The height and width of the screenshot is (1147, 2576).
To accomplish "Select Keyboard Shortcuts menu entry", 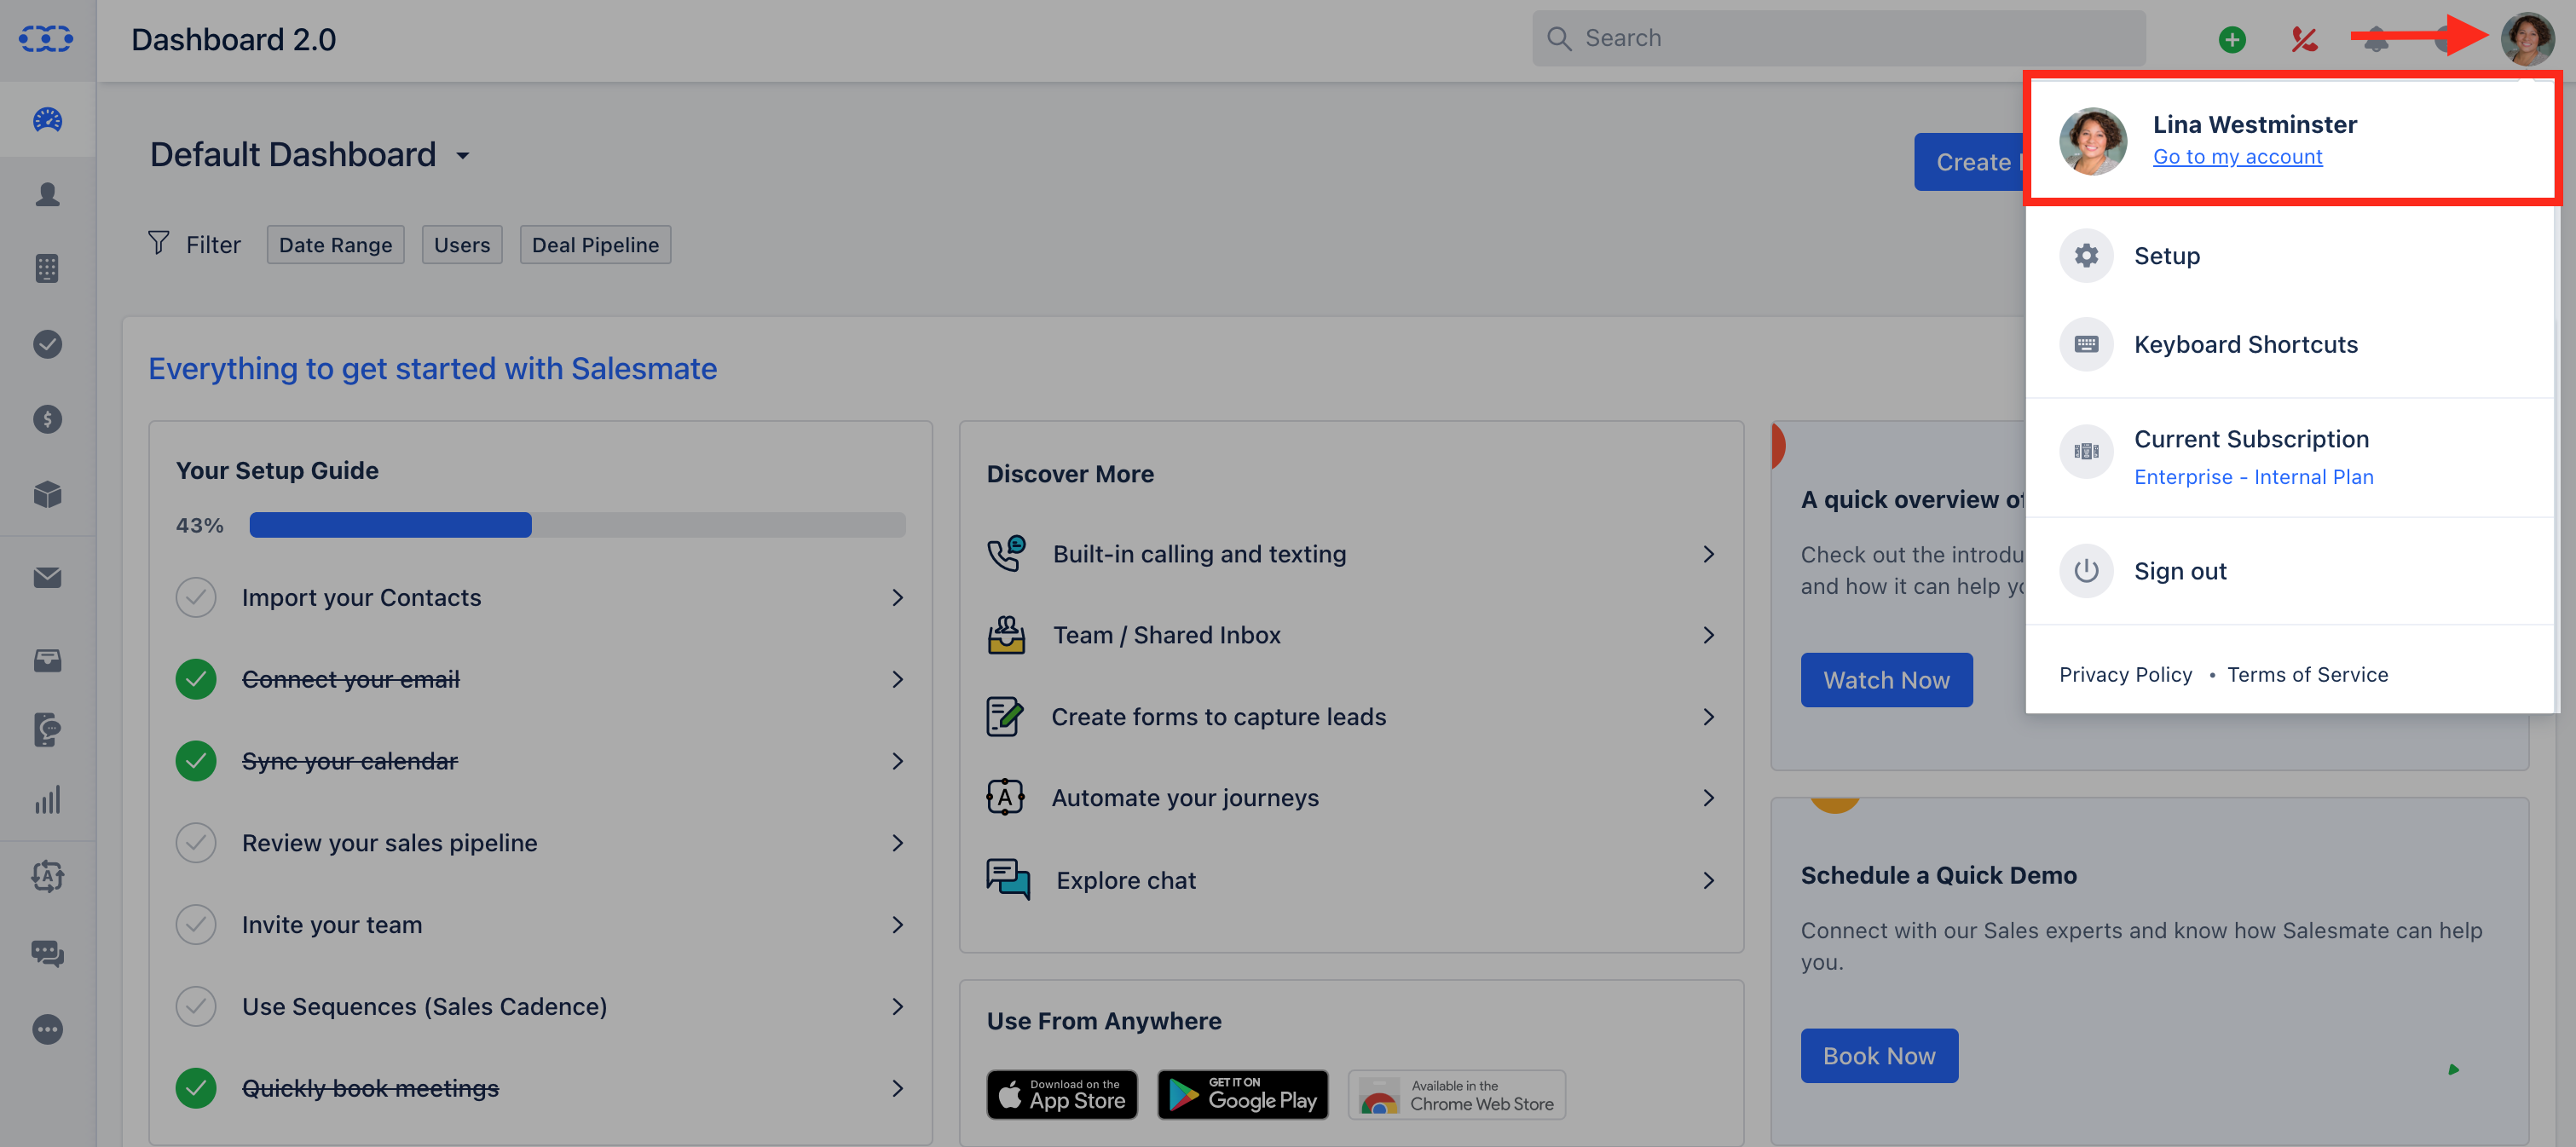I will (2290, 344).
